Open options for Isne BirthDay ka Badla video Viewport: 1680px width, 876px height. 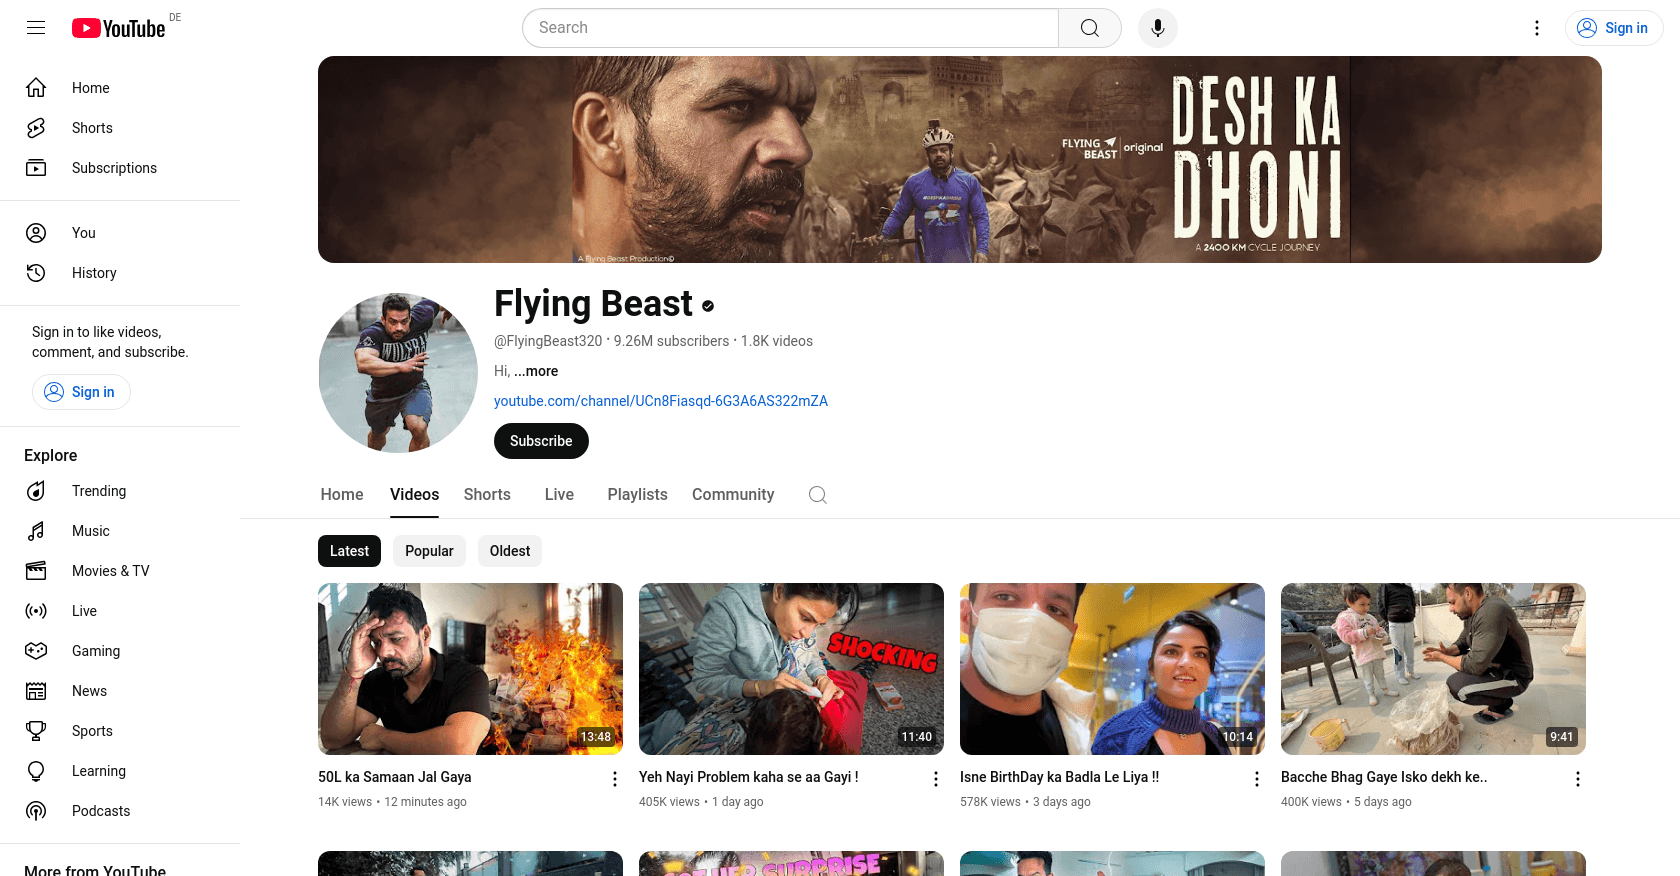tap(1257, 779)
